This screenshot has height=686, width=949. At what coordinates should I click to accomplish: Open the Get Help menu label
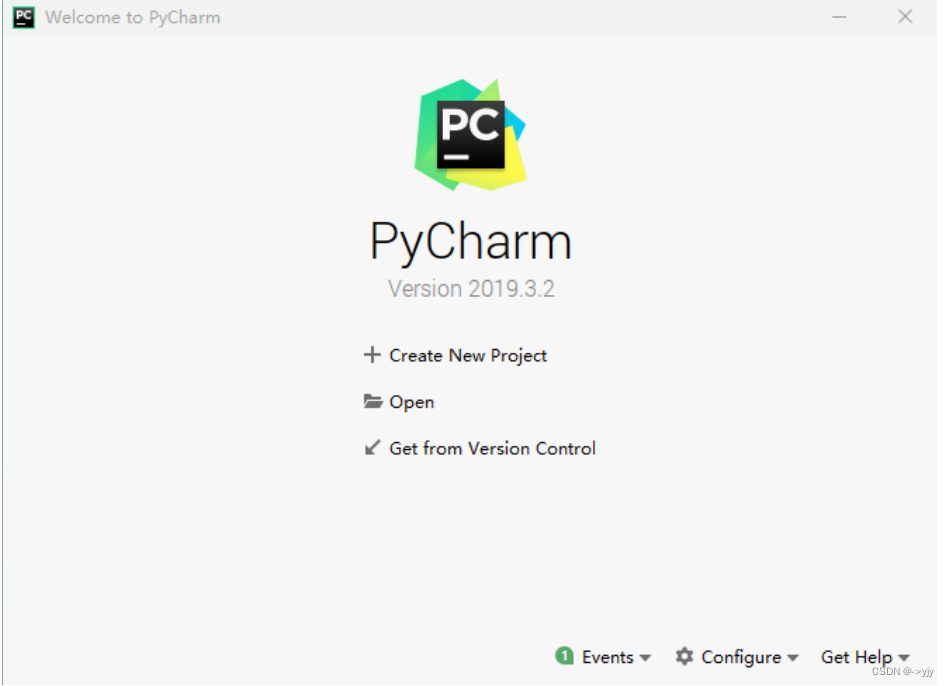tap(856, 658)
